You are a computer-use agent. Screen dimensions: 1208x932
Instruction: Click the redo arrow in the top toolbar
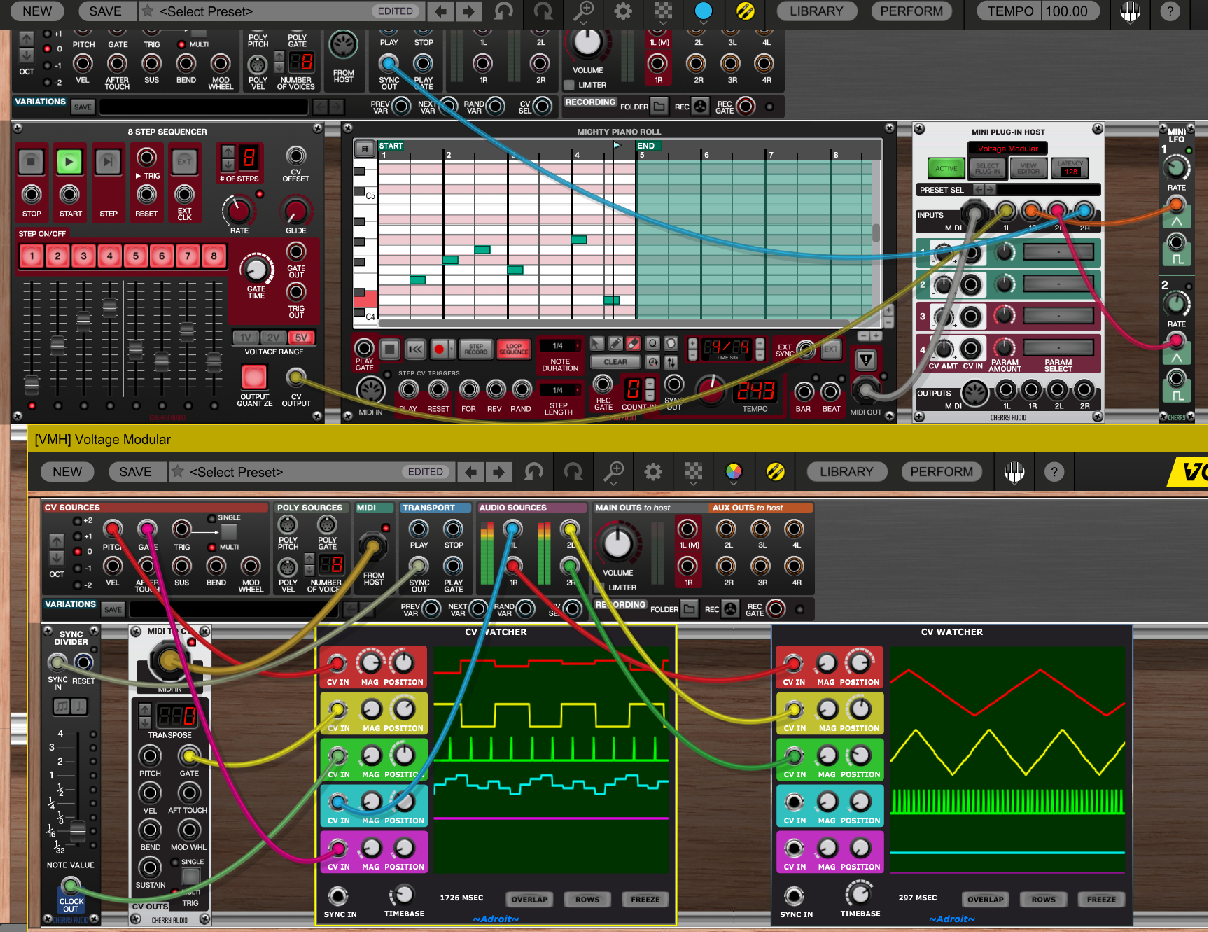pos(543,11)
